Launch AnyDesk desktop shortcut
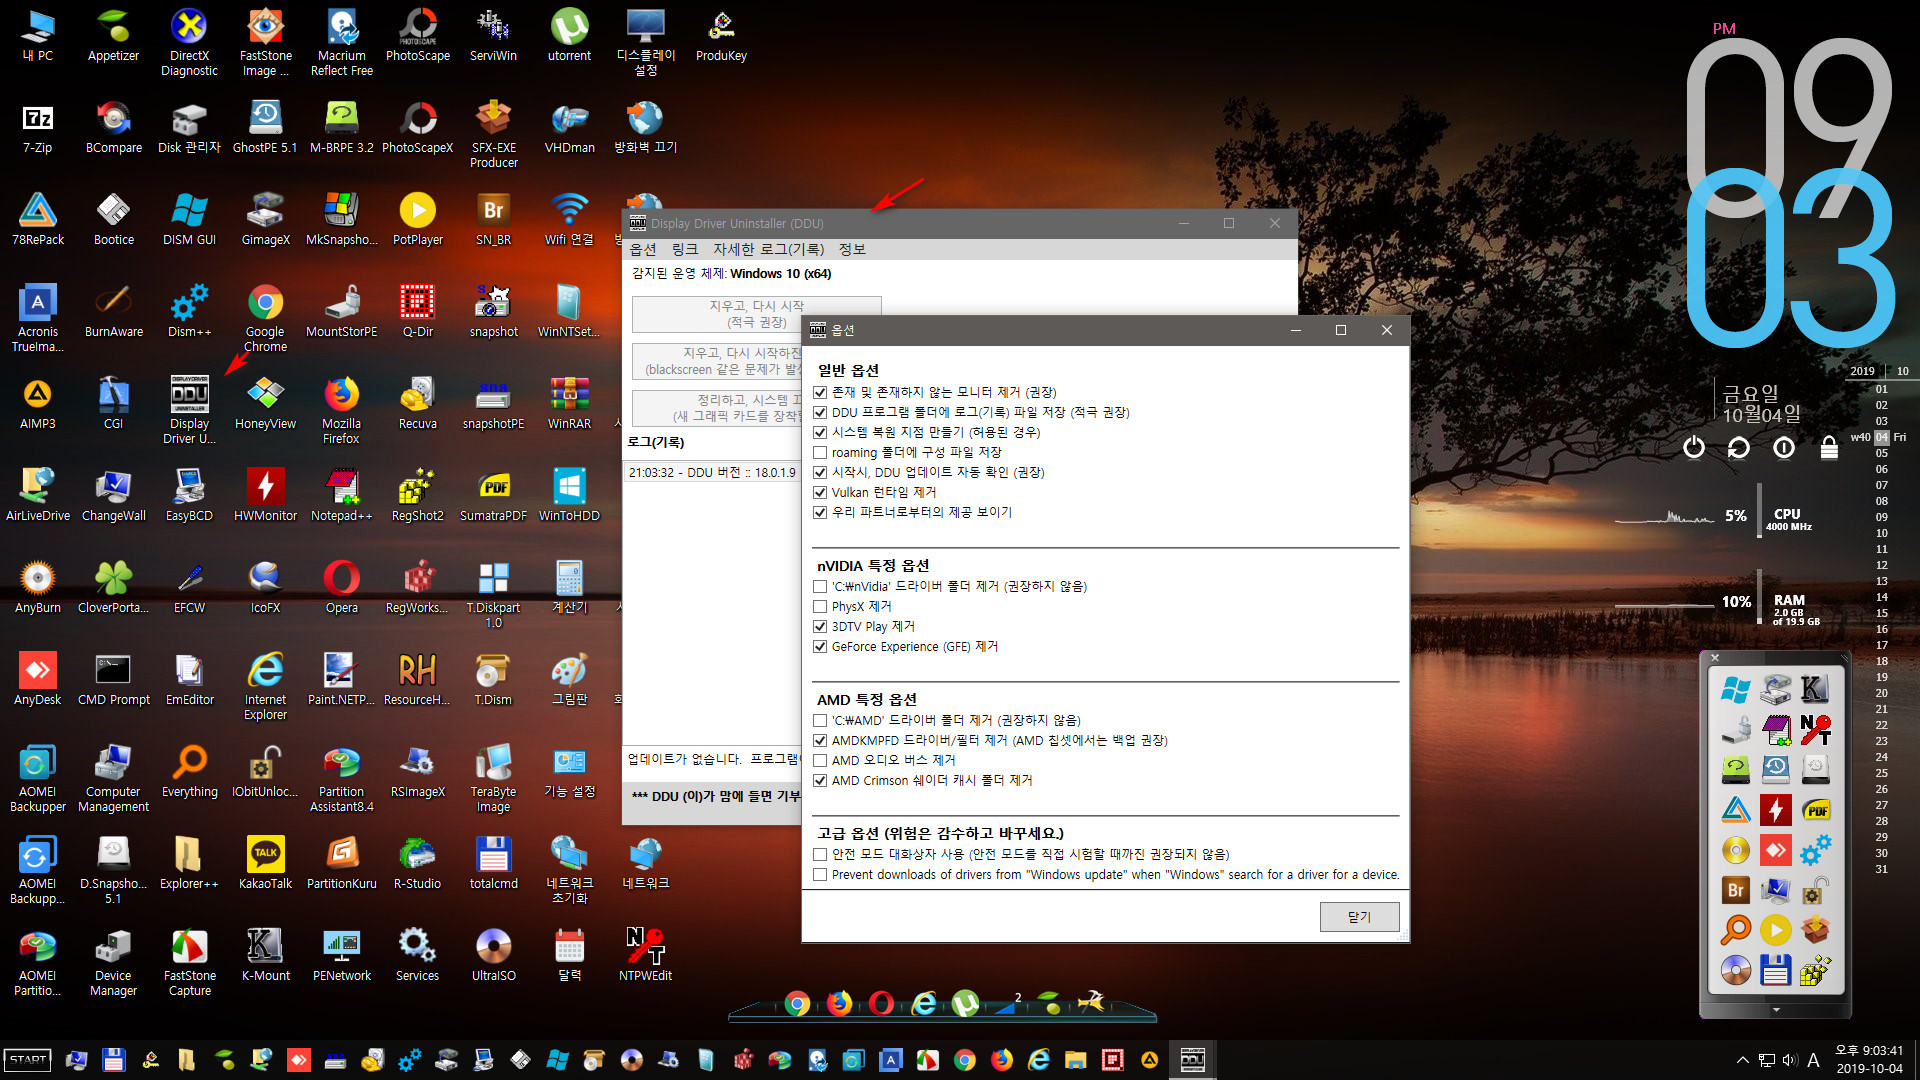 [38, 679]
